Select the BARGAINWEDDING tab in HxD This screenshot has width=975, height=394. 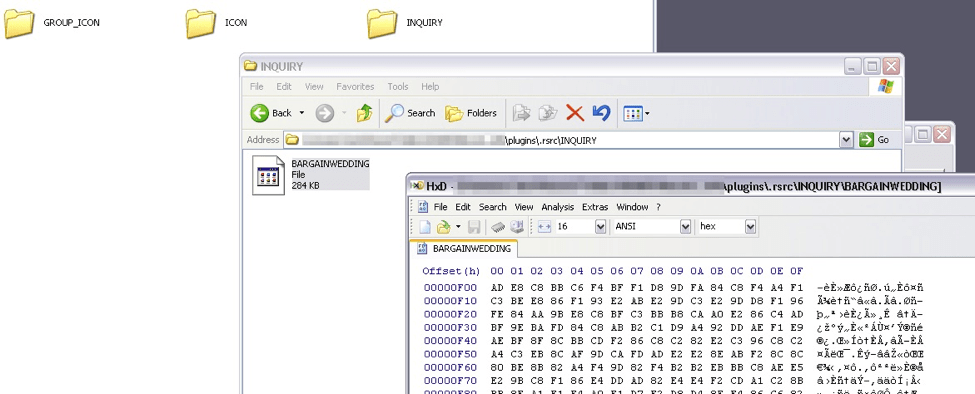pos(463,249)
